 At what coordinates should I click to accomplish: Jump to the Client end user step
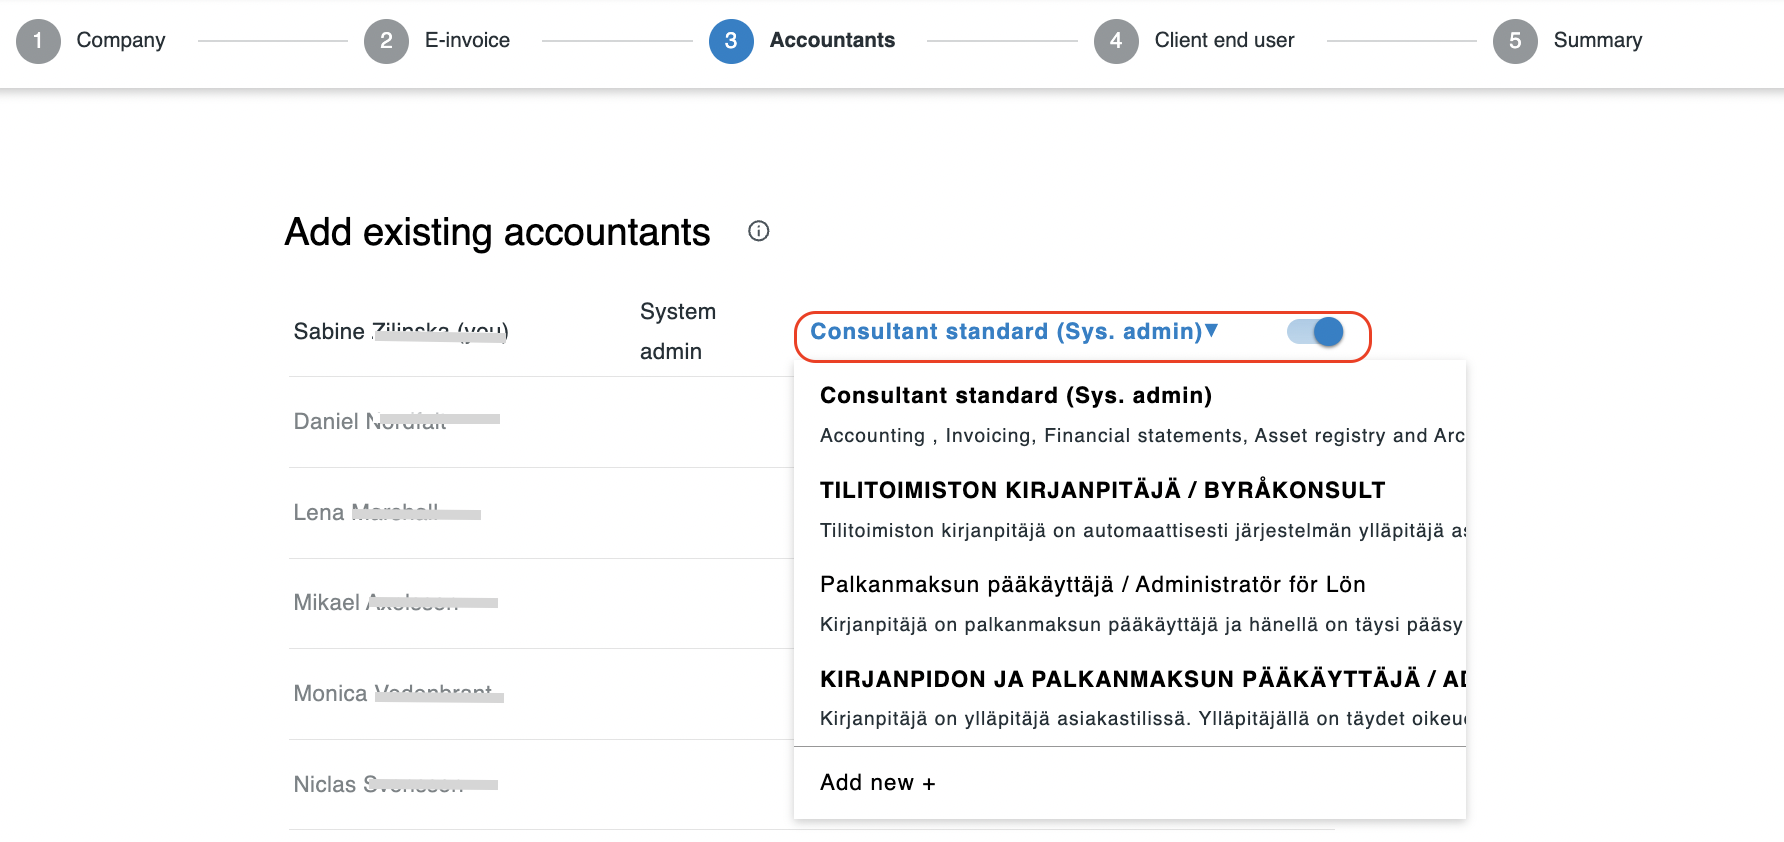point(1224,41)
